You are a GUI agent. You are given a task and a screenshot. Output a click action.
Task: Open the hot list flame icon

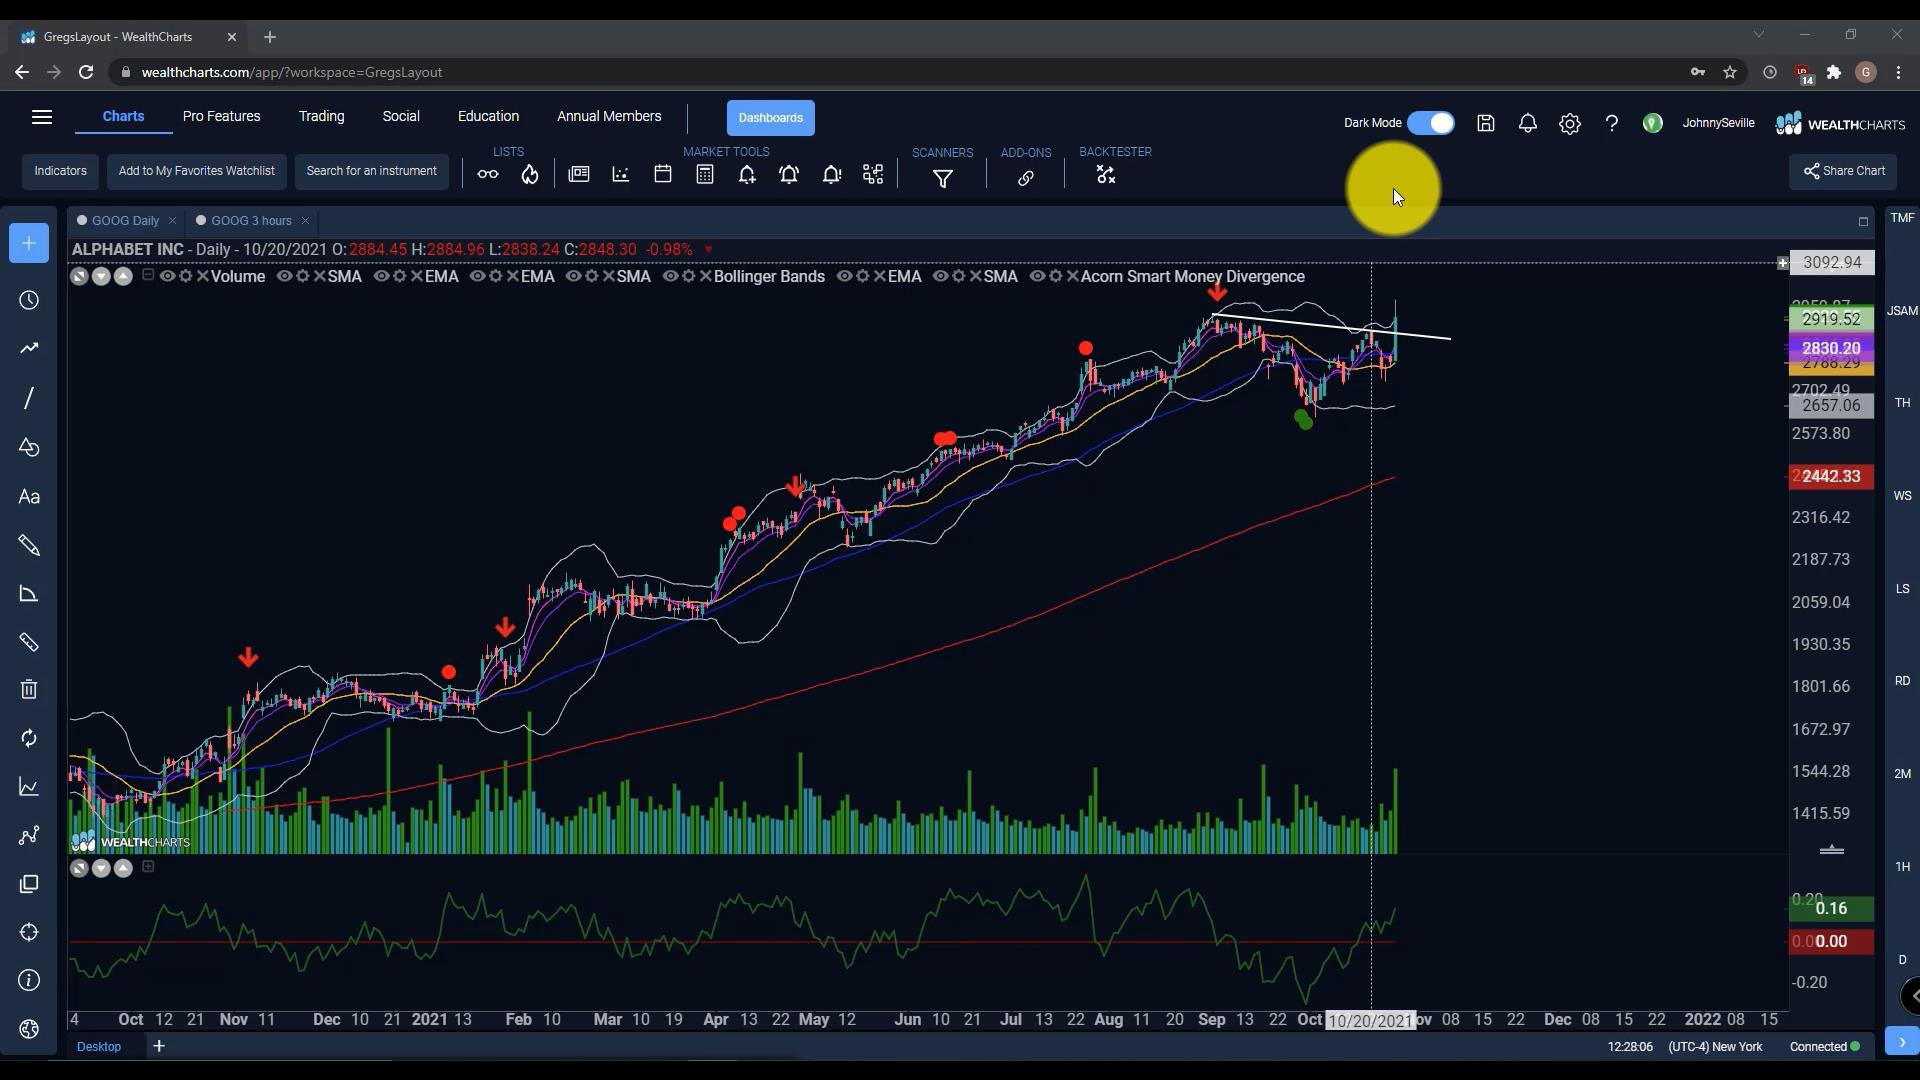tap(530, 175)
